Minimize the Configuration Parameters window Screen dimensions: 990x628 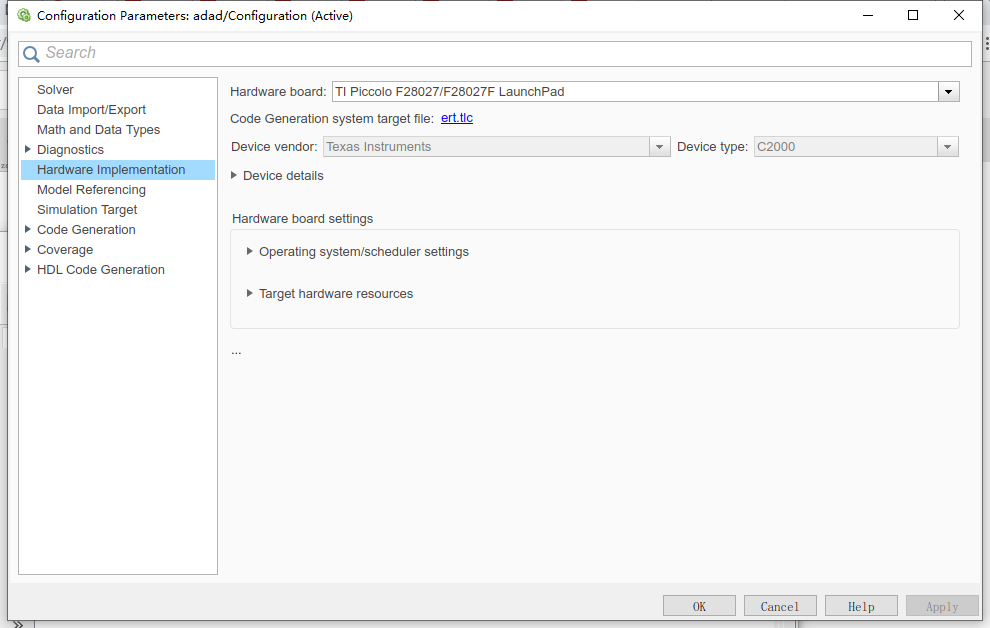[868, 15]
